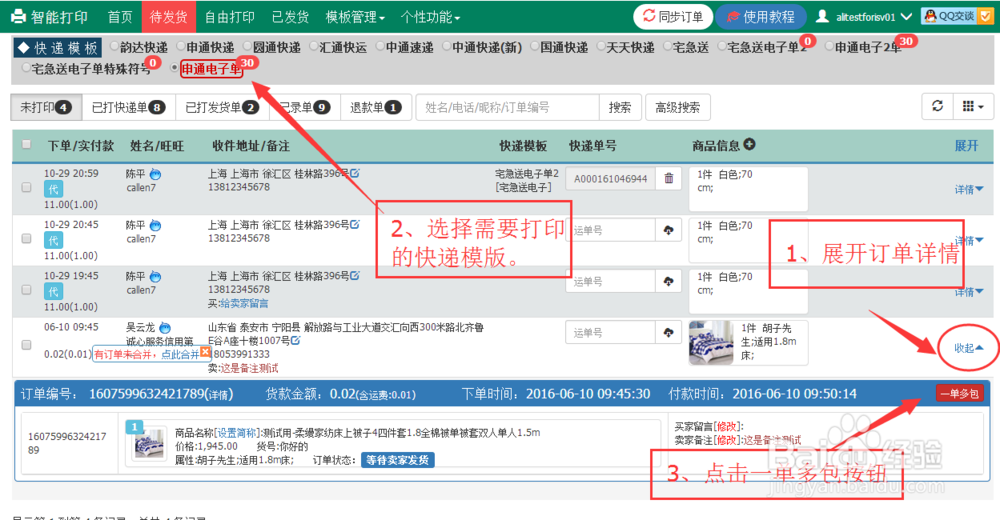Click plus icon beside 商品信息 header

(x=749, y=145)
